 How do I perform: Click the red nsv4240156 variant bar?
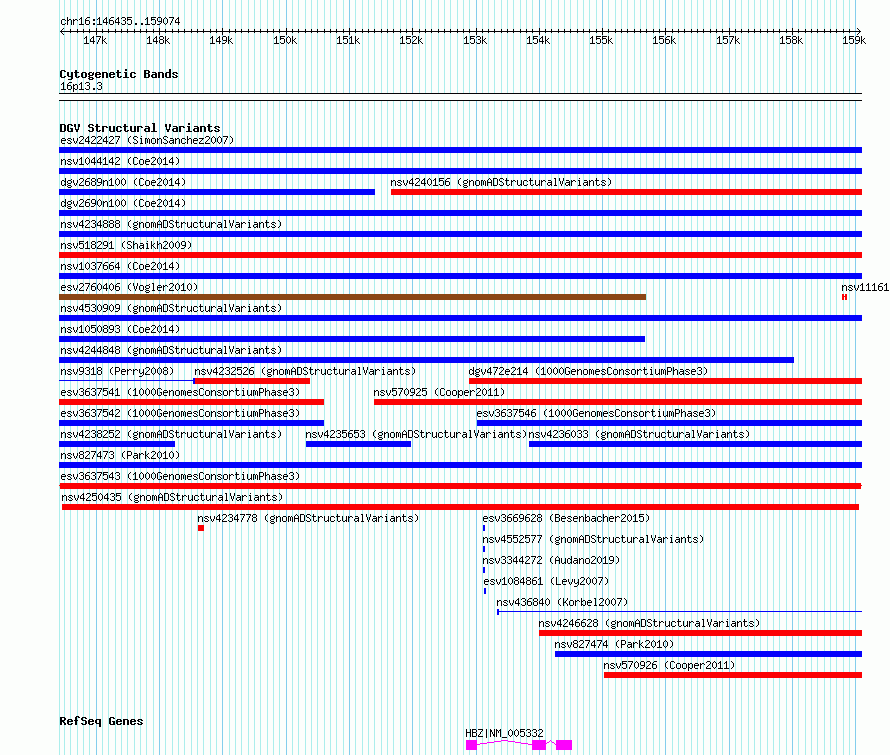[627, 192]
